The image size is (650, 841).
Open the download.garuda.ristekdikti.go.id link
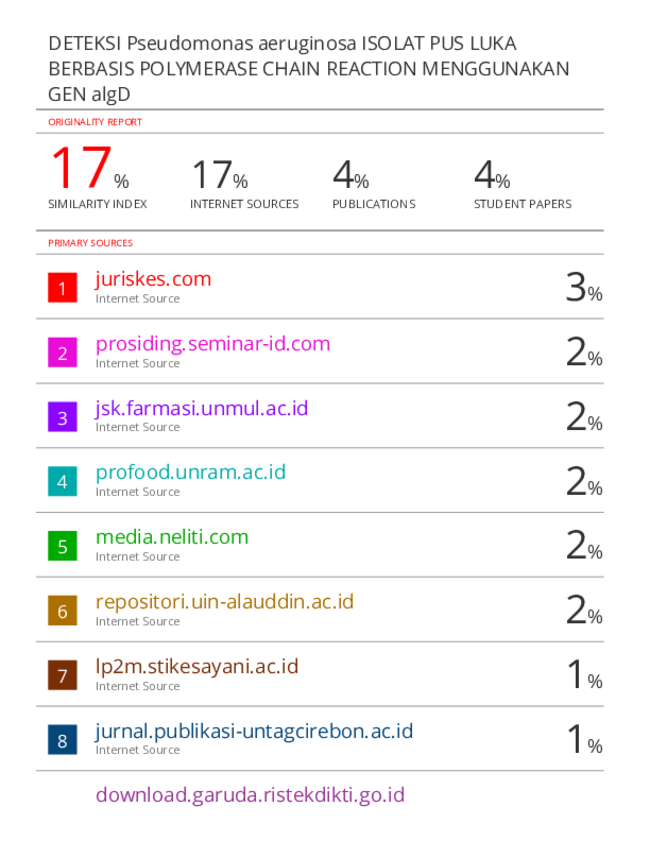tap(250, 795)
